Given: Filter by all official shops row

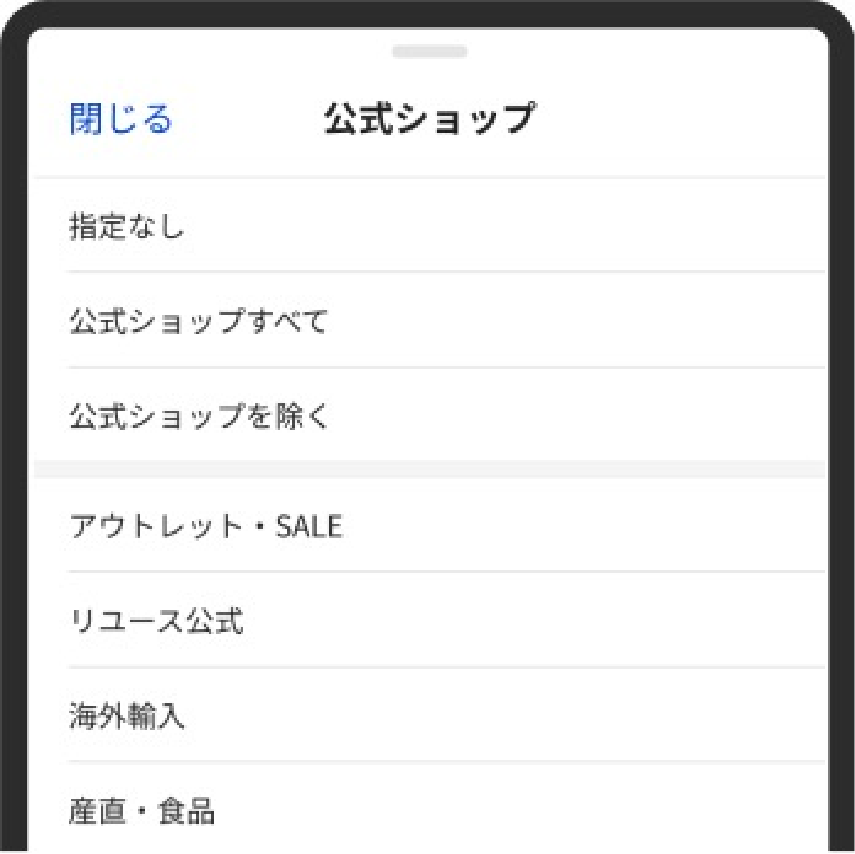Looking at the screenshot, I should click(x=429, y=320).
